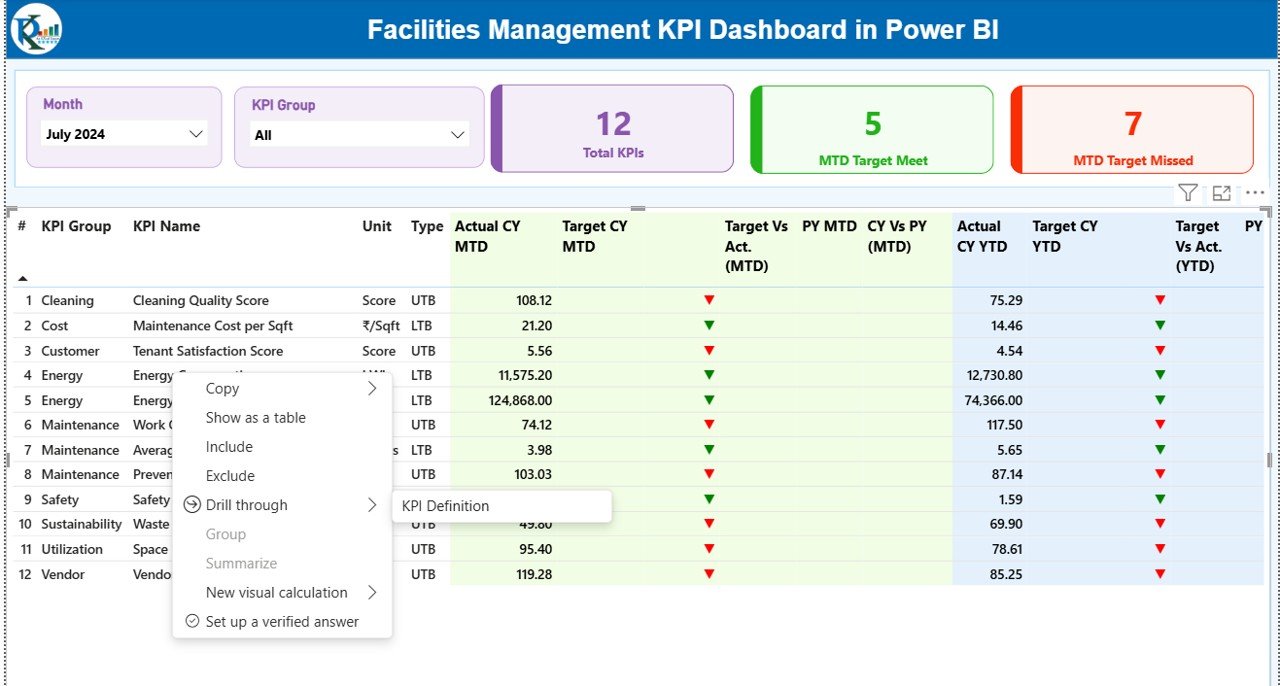Click the dashboard logo in header
Screen dimensions: 1280x686
pos(36,29)
